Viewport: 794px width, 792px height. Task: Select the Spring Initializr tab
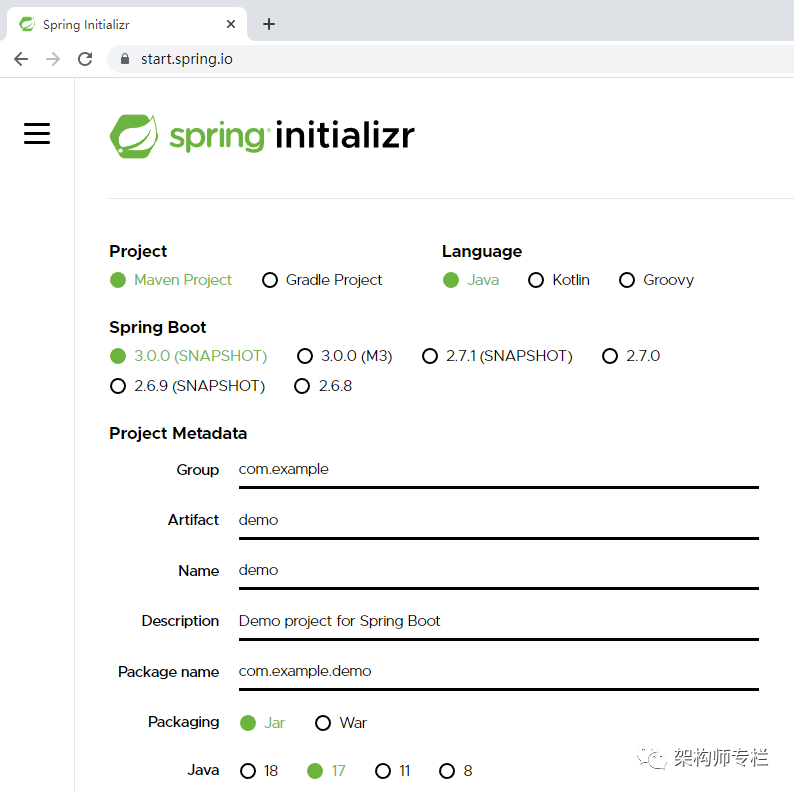click(127, 24)
